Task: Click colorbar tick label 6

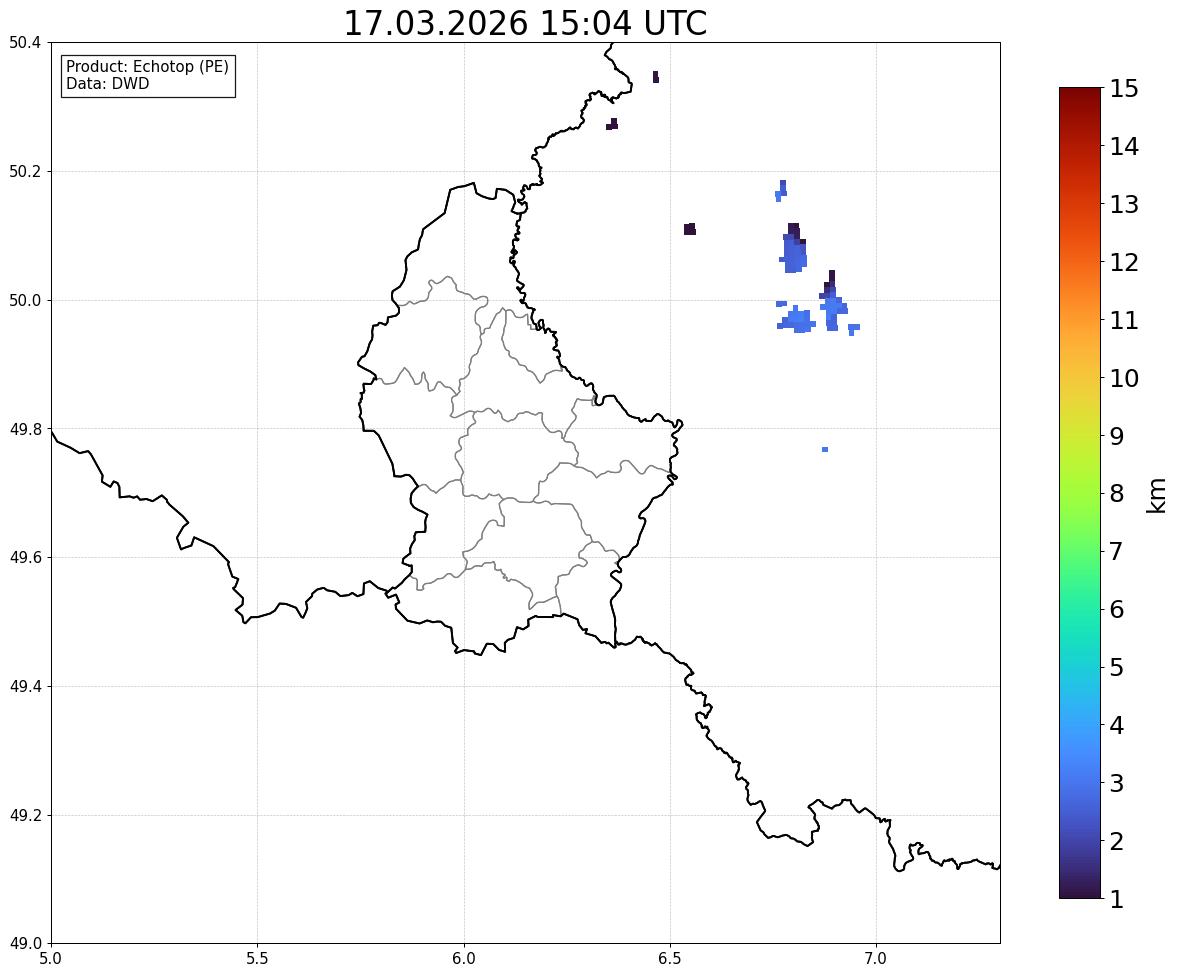Action: [1116, 609]
